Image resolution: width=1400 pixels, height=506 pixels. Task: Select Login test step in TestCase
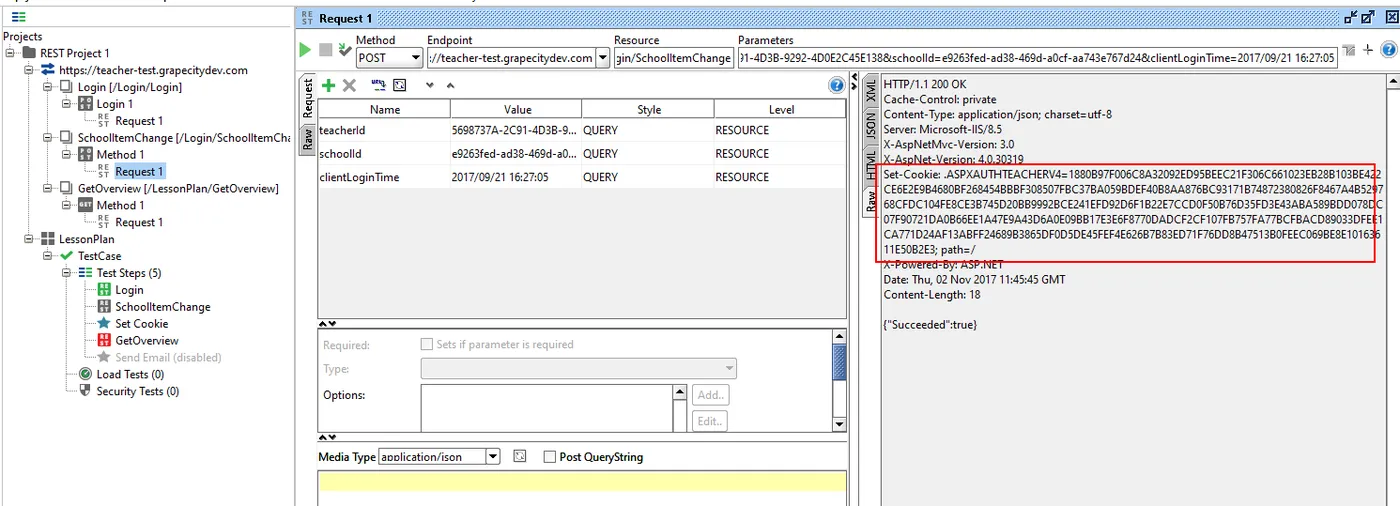tap(129, 290)
